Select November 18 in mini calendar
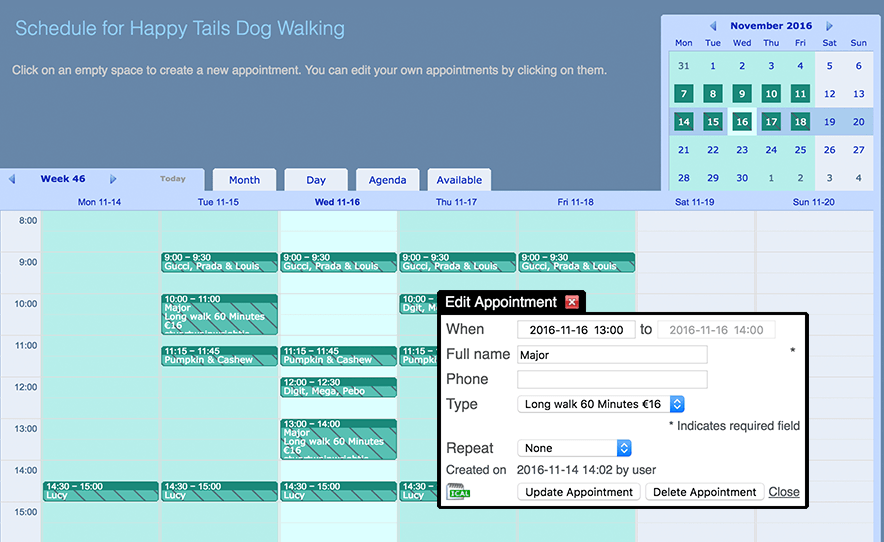884x542 pixels. (x=800, y=122)
